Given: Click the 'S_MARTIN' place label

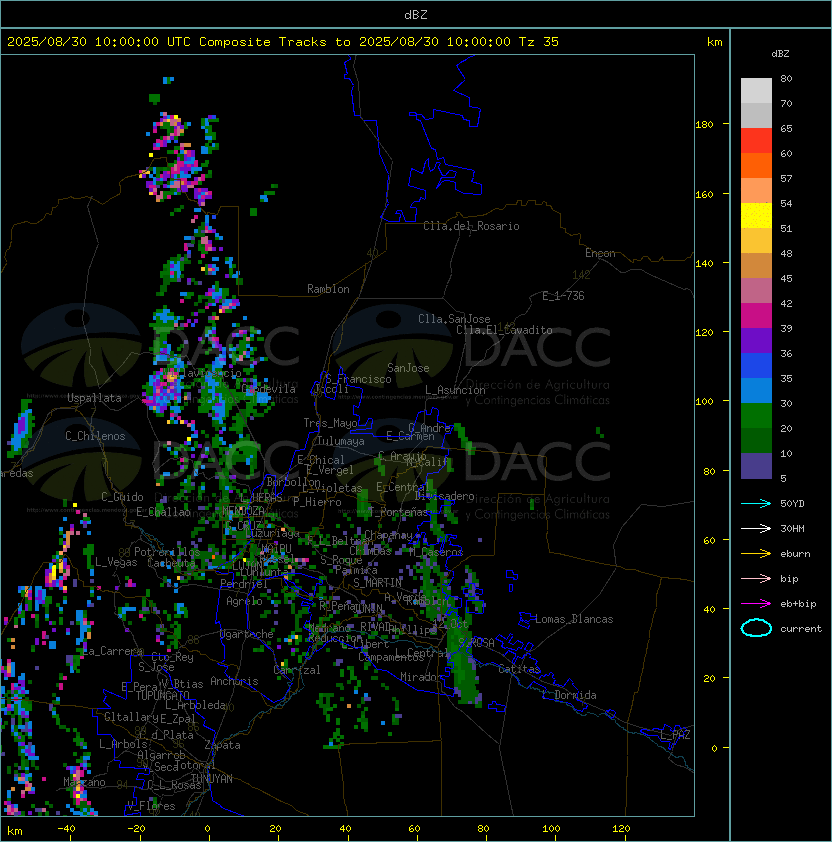Looking at the screenshot, I should pos(378,583).
